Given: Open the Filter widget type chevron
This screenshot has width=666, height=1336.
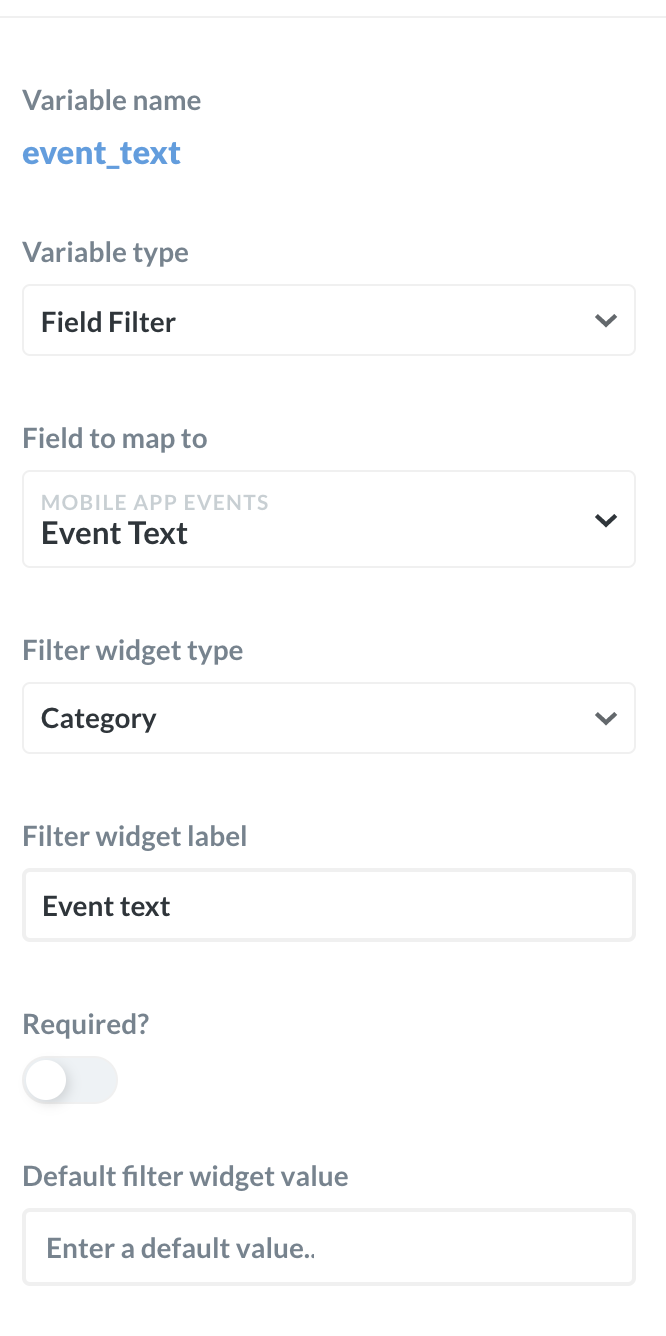Looking at the screenshot, I should pyautogui.click(x=605, y=717).
